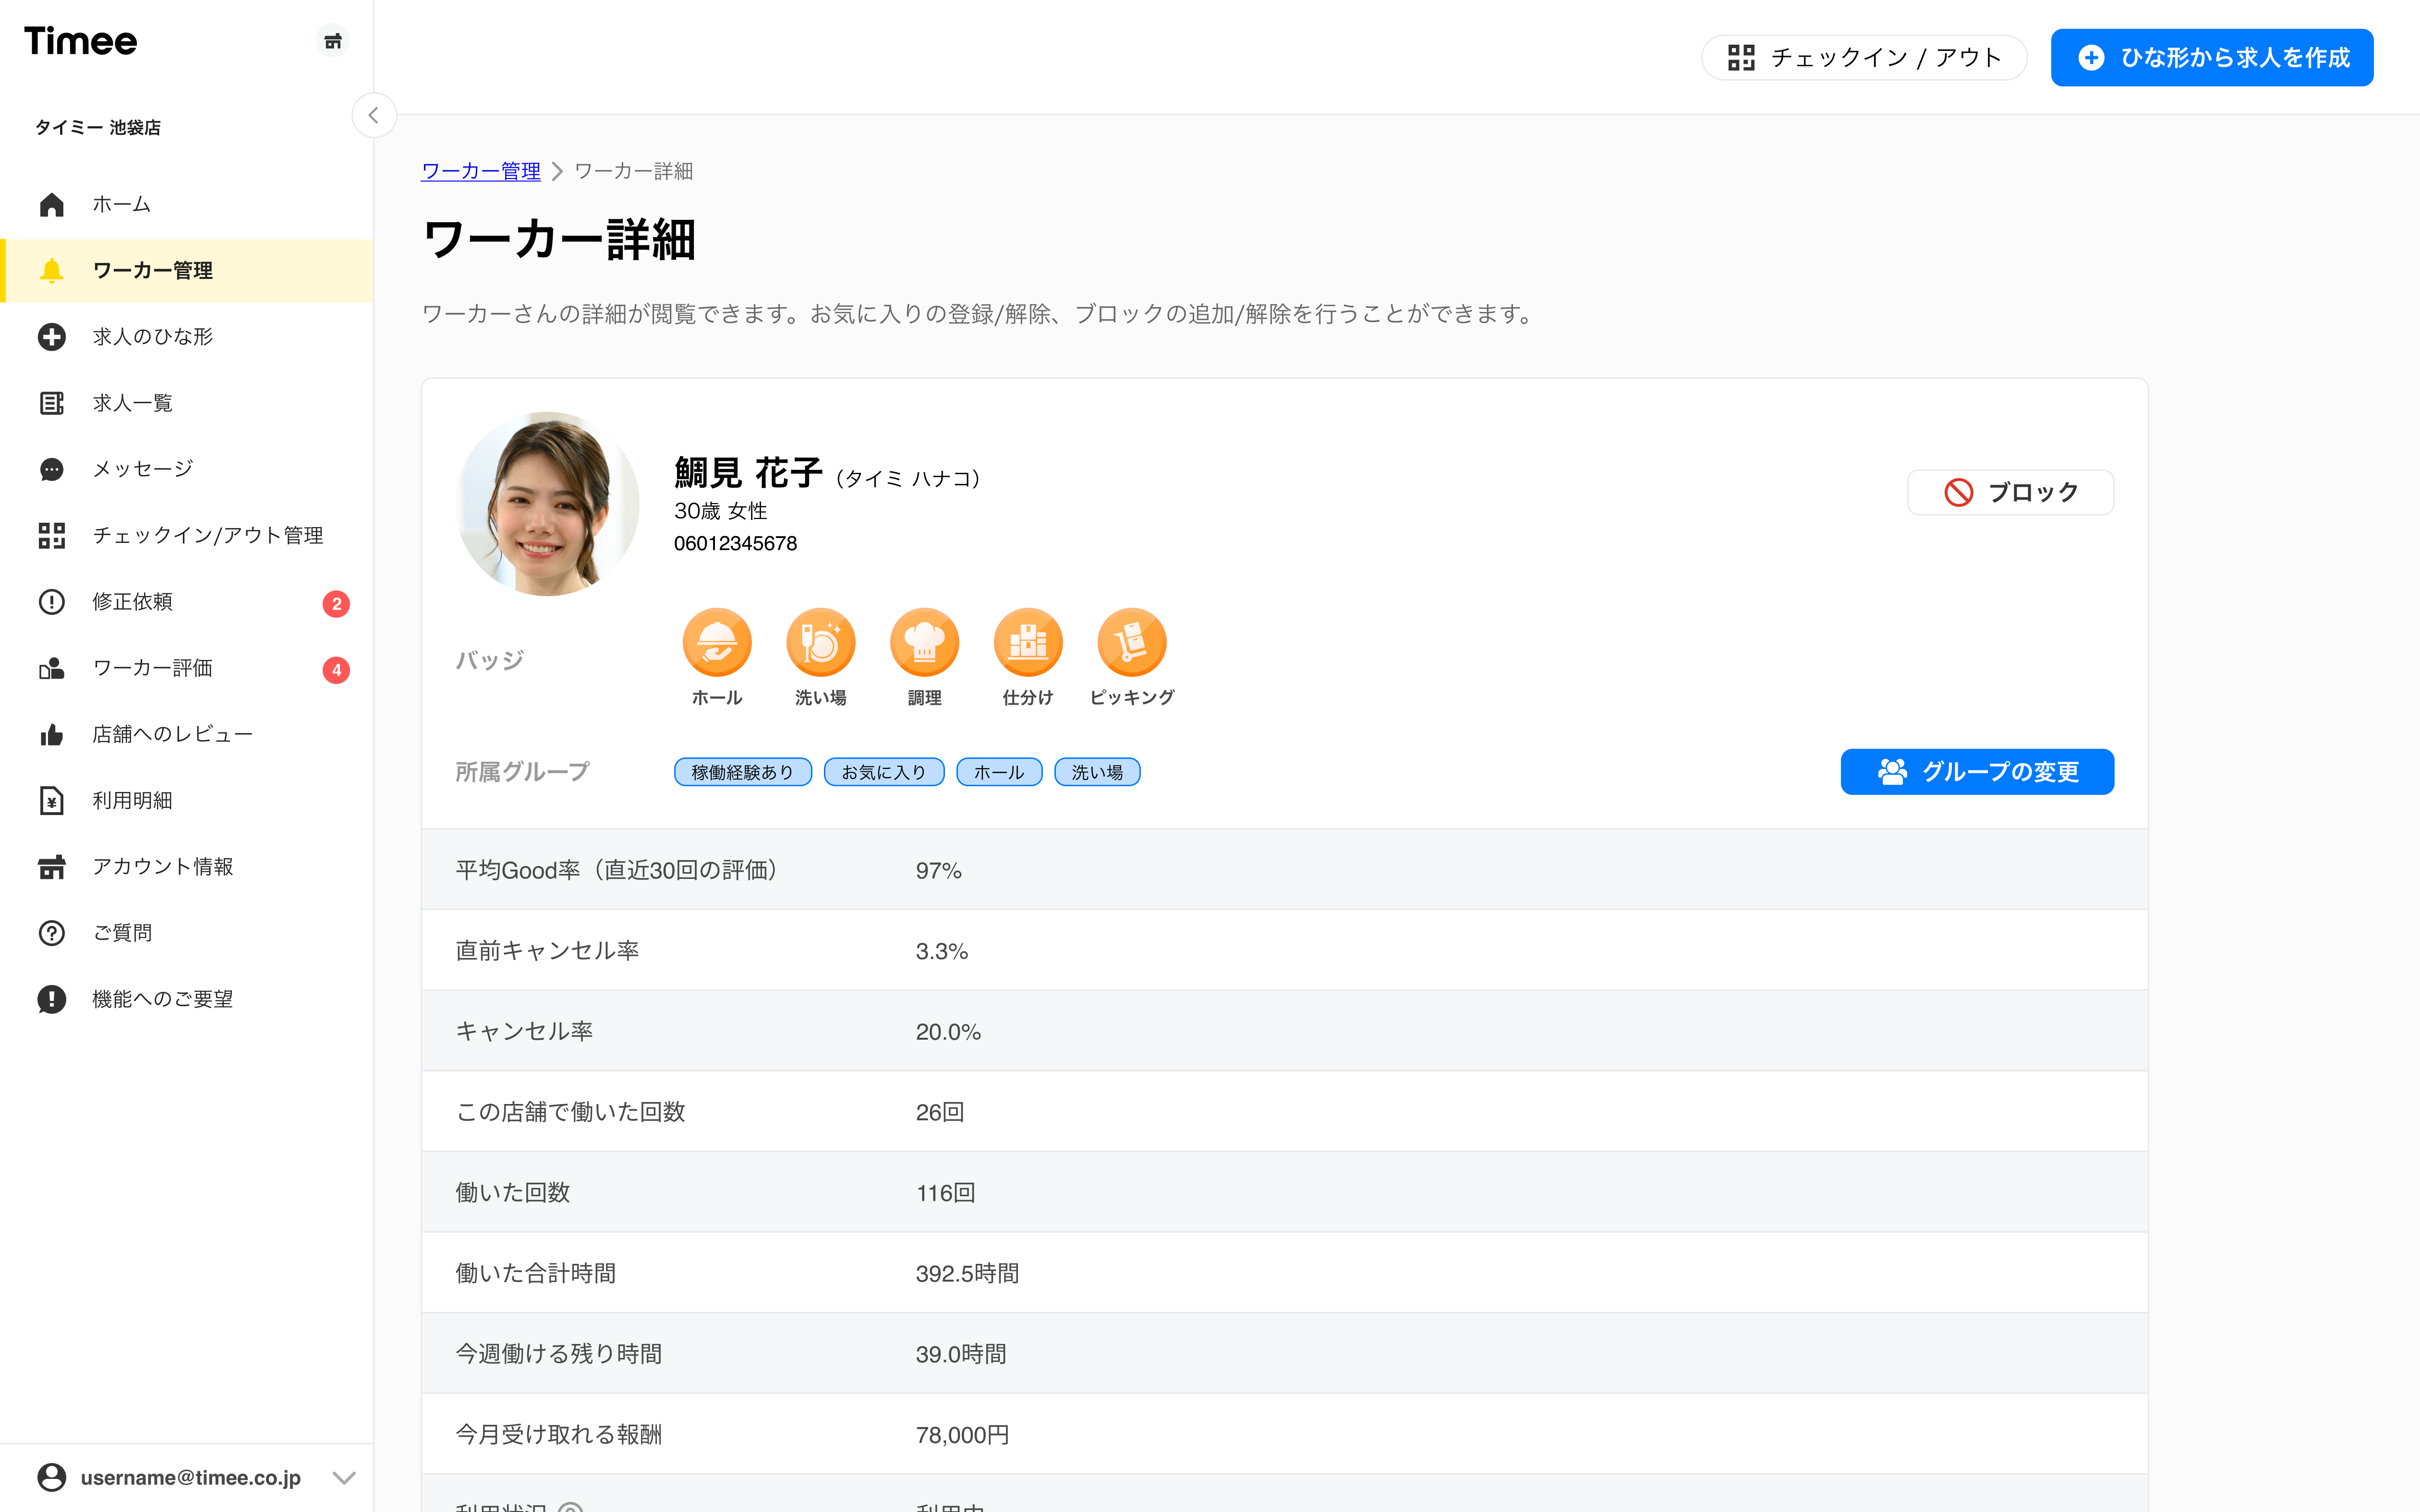Click the yen document icon for 利用明細
The height and width of the screenshot is (1512, 2420).
point(52,800)
